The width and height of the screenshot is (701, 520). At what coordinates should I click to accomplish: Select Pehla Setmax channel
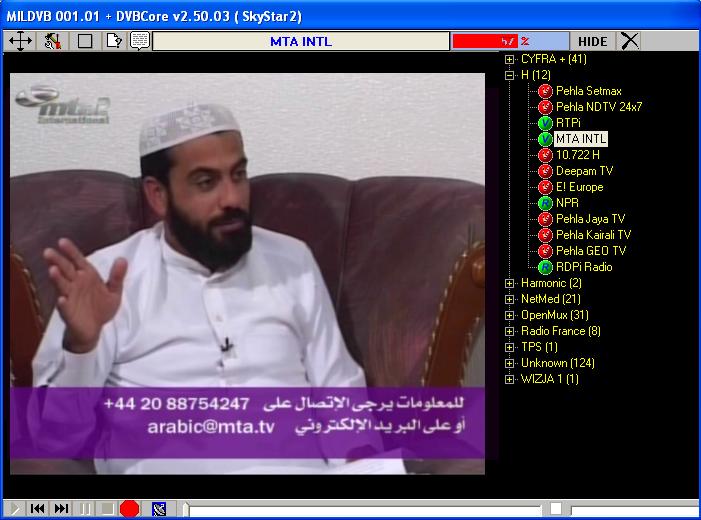point(589,91)
